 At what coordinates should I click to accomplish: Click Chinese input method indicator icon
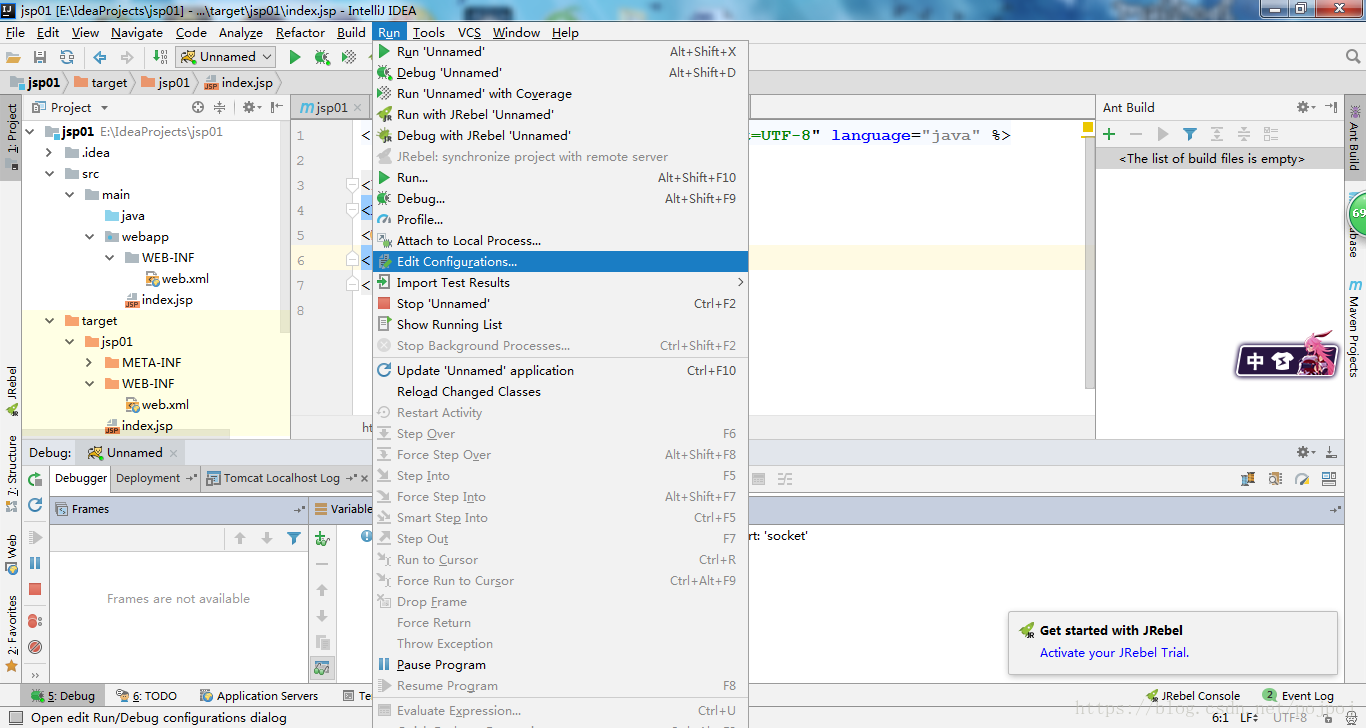pyautogui.click(x=1256, y=361)
